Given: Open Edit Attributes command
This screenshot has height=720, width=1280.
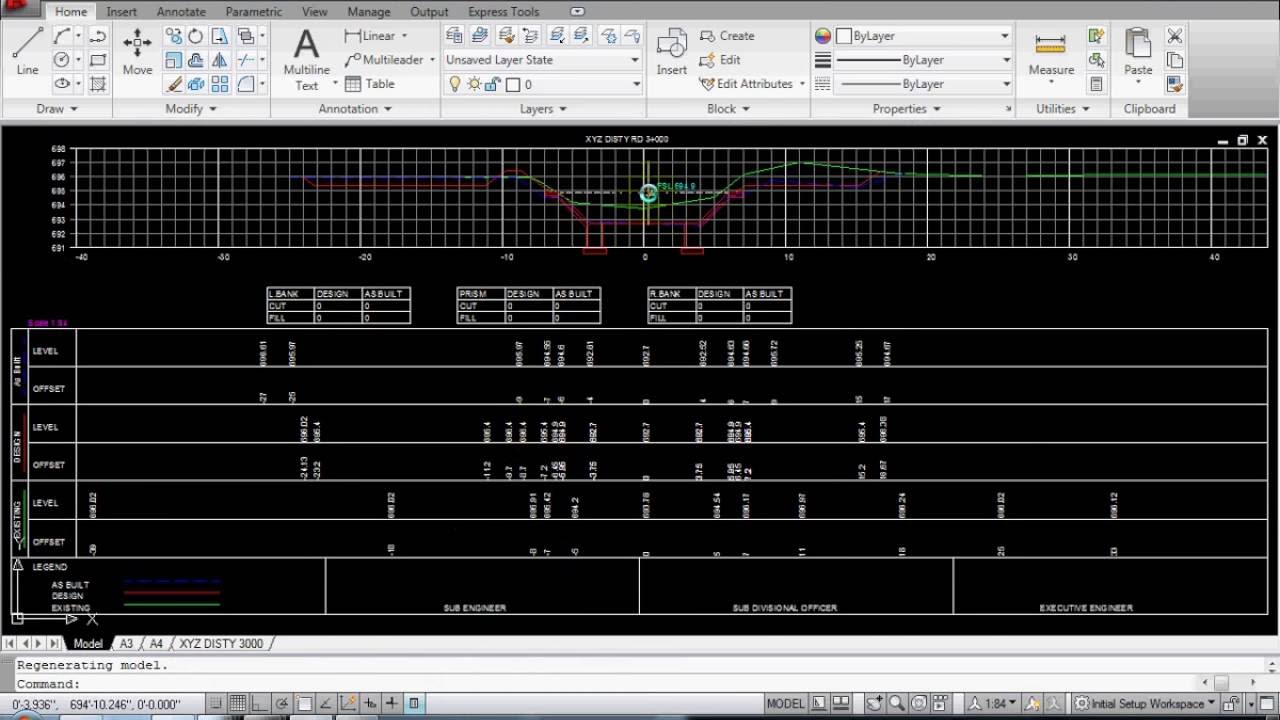Looking at the screenshot, I should (747, 84).
